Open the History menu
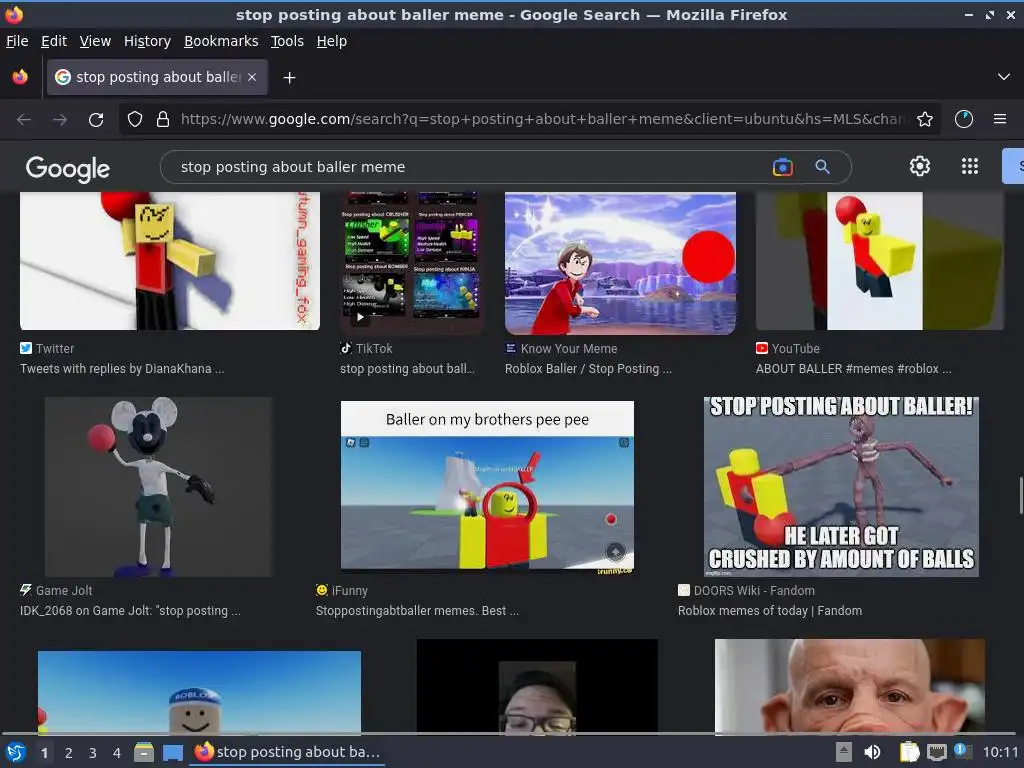1024x768 pixels. (x=147, y=41)
